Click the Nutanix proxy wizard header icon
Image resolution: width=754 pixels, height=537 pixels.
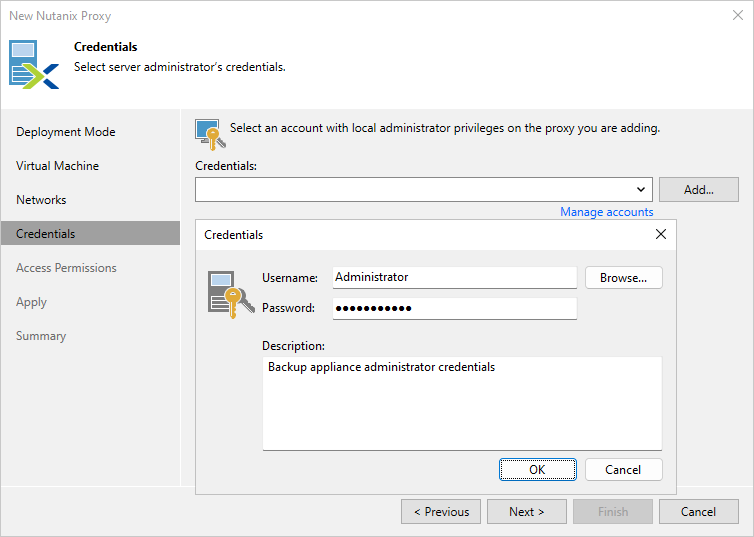(34, 63)
